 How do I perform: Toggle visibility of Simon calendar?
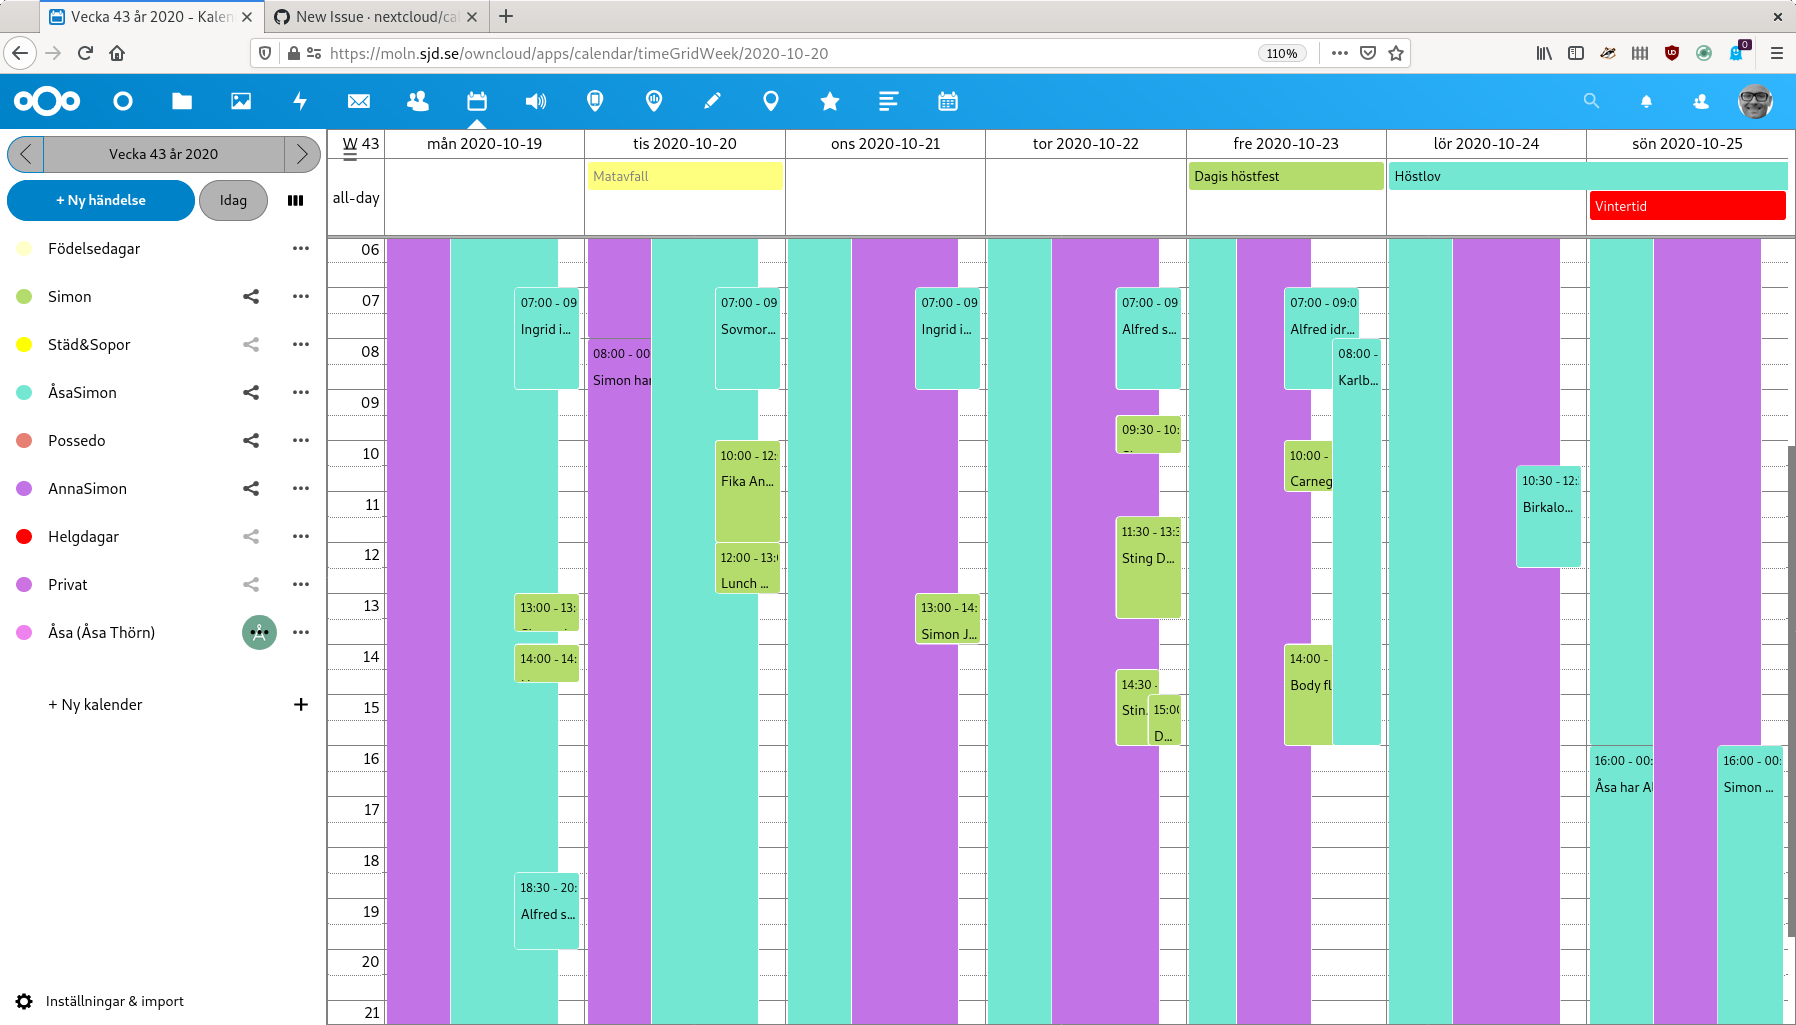[x=24, y=297]
